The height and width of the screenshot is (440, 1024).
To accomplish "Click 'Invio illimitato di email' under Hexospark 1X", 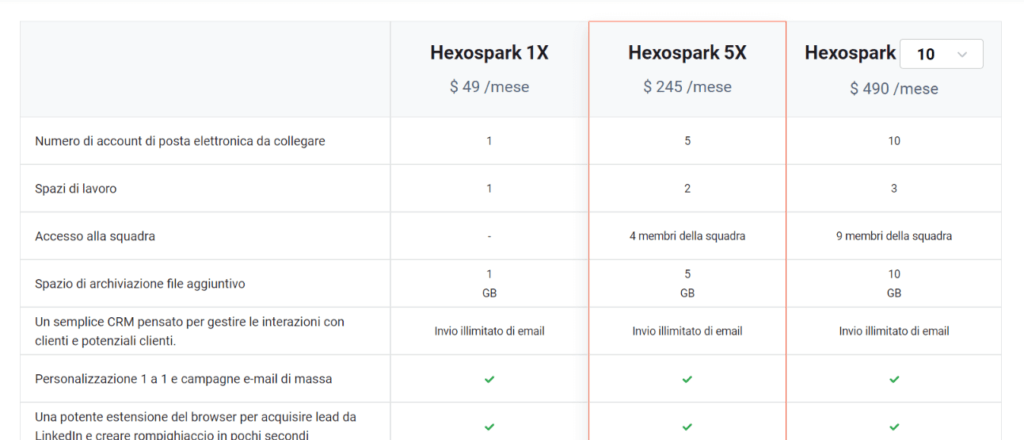I will point(489,332).
